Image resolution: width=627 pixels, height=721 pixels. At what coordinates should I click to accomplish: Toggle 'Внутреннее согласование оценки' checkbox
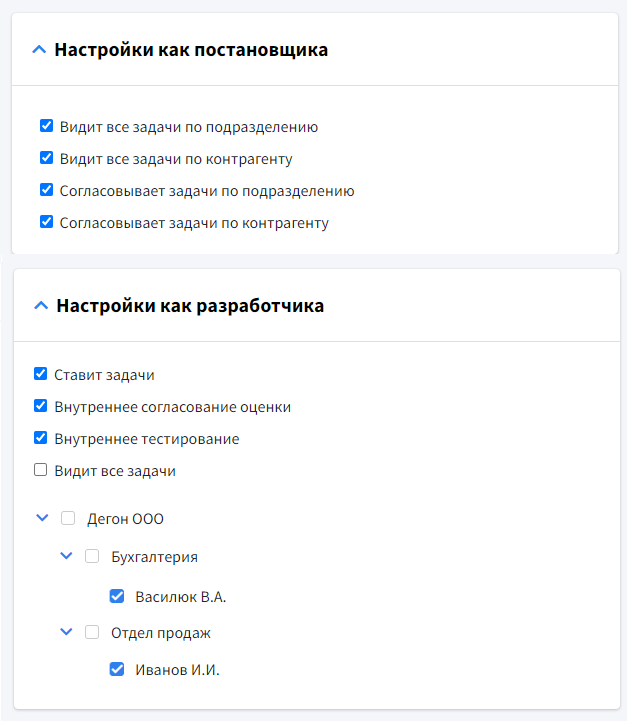click(41, 406)
